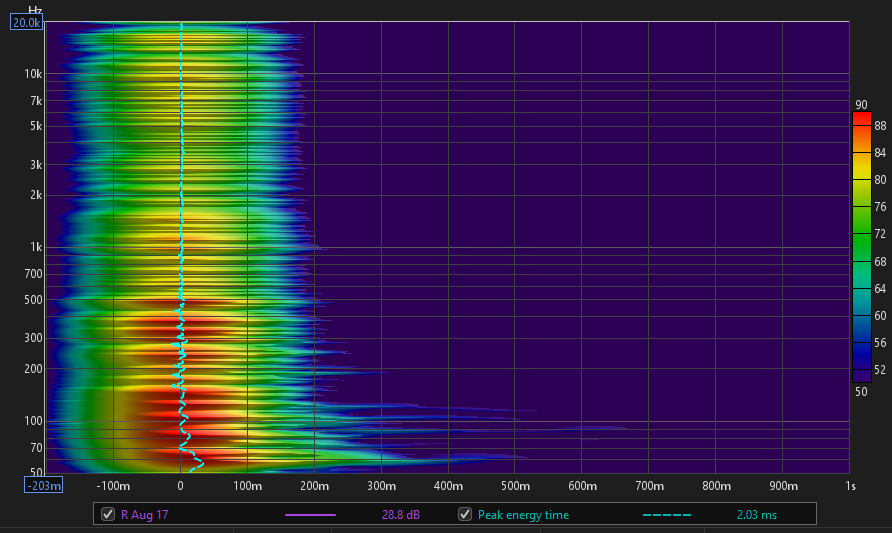Click the 50 bottom label of color scale
This screenshot has height=533, width=892.
point(861,391)
